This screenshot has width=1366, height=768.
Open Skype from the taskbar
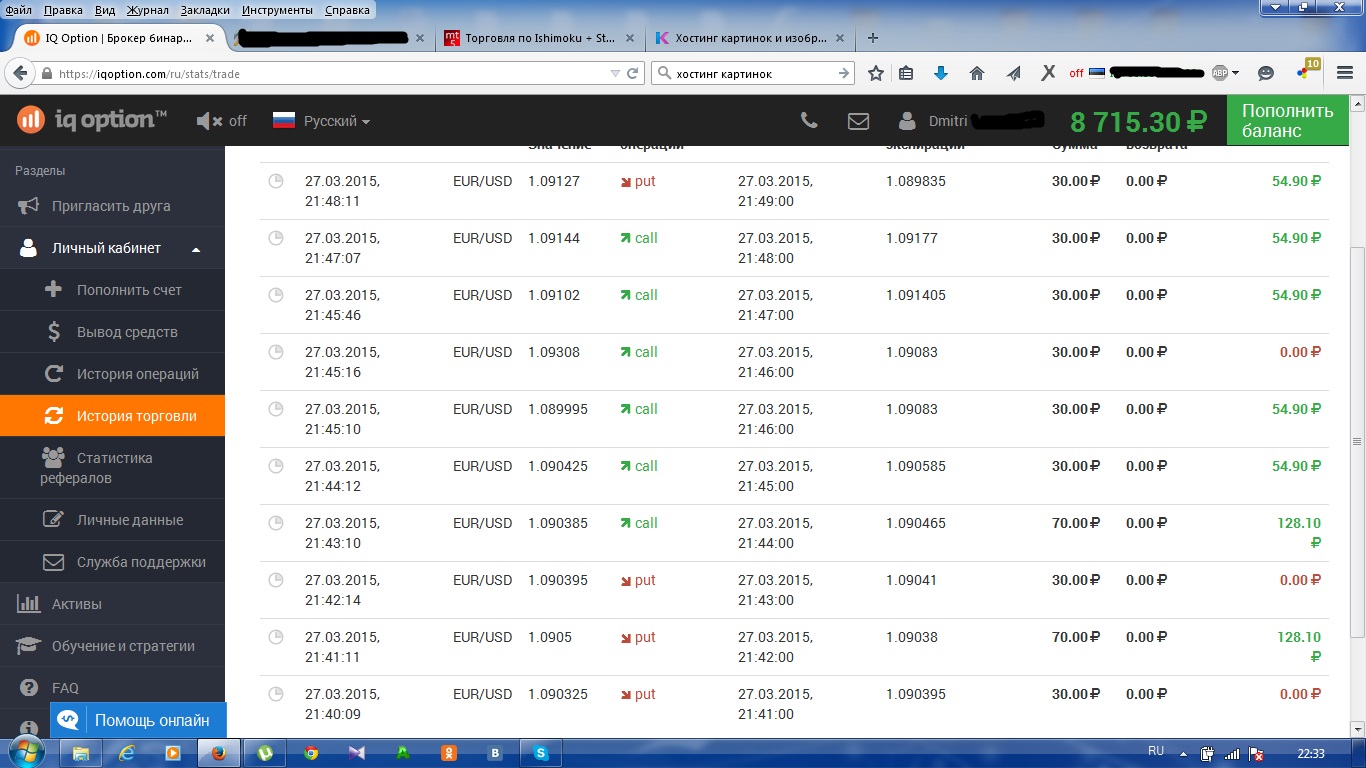pyautogui.click(x=541, y=753)
